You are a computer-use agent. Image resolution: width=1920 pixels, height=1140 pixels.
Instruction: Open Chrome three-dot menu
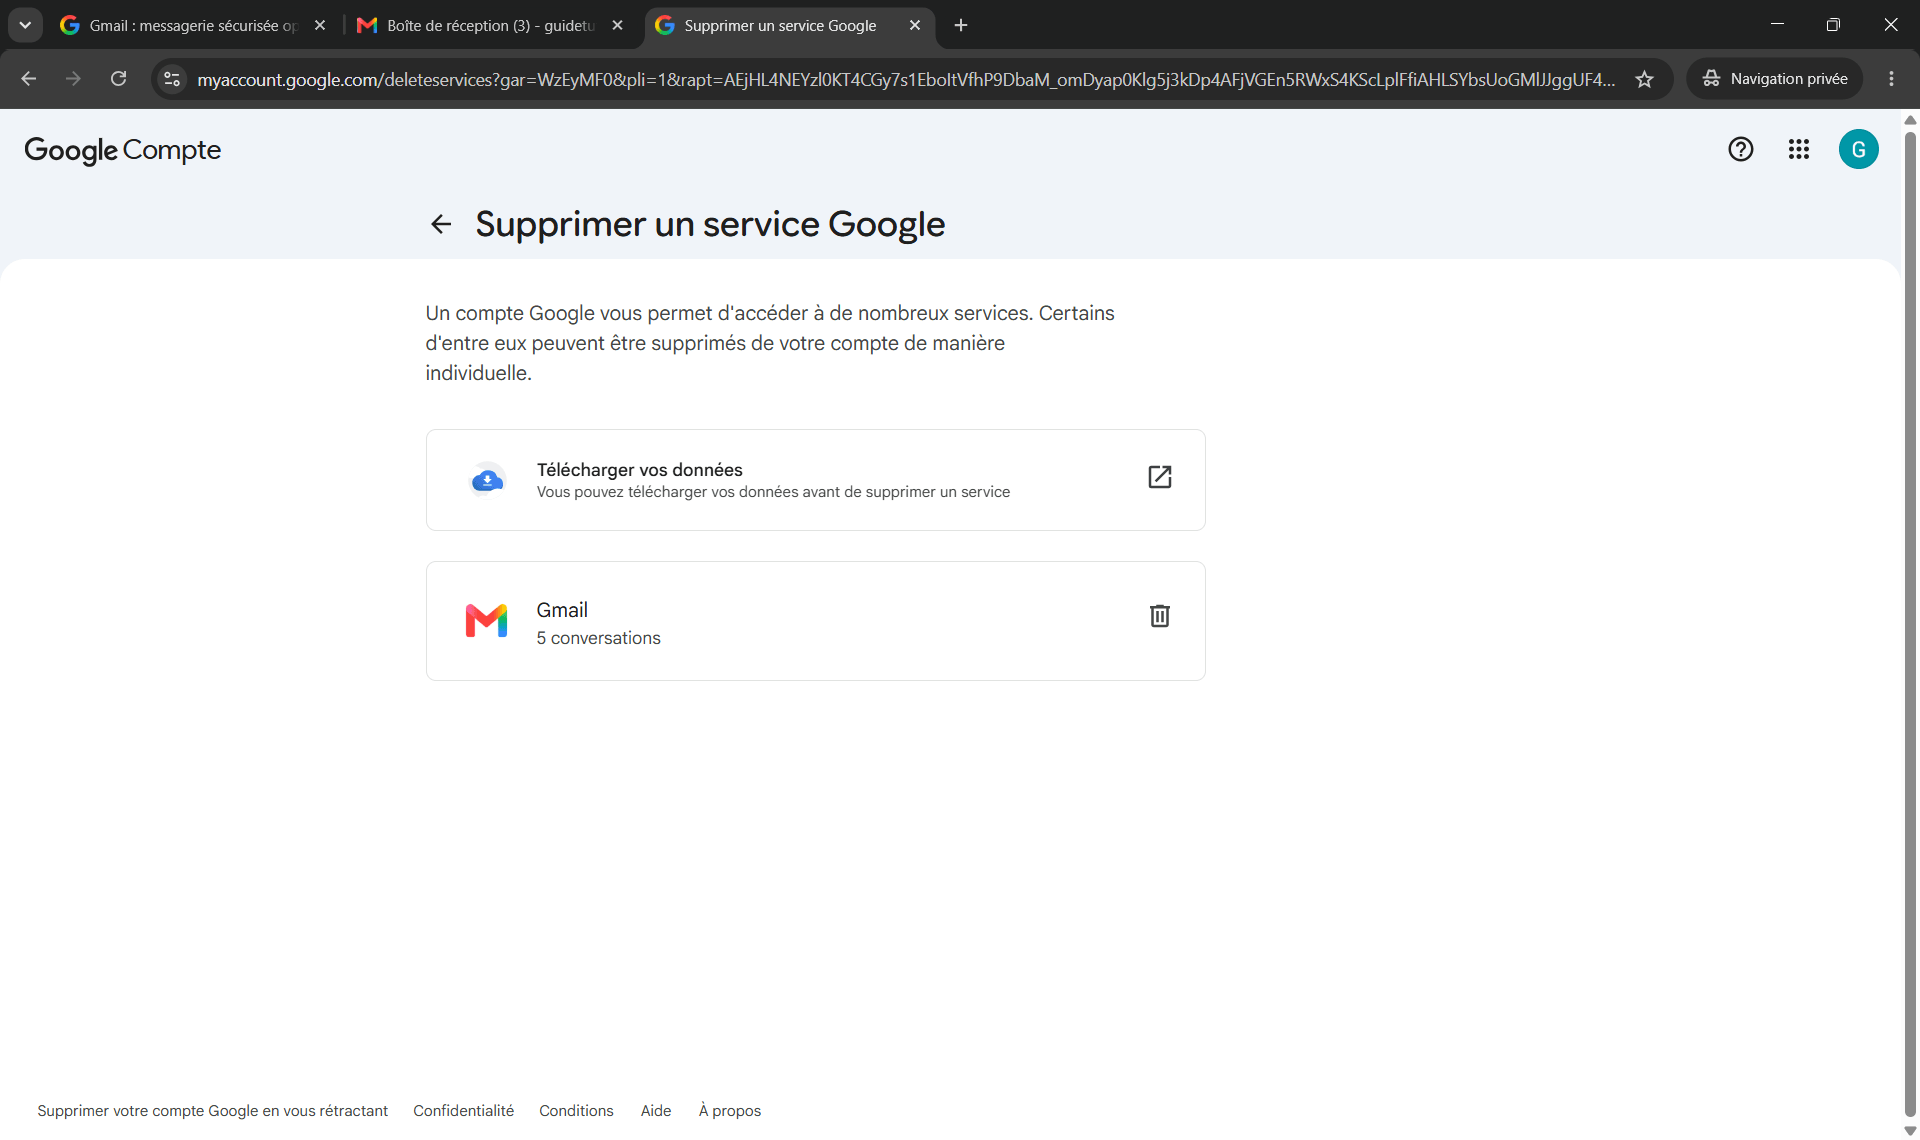1891,79
